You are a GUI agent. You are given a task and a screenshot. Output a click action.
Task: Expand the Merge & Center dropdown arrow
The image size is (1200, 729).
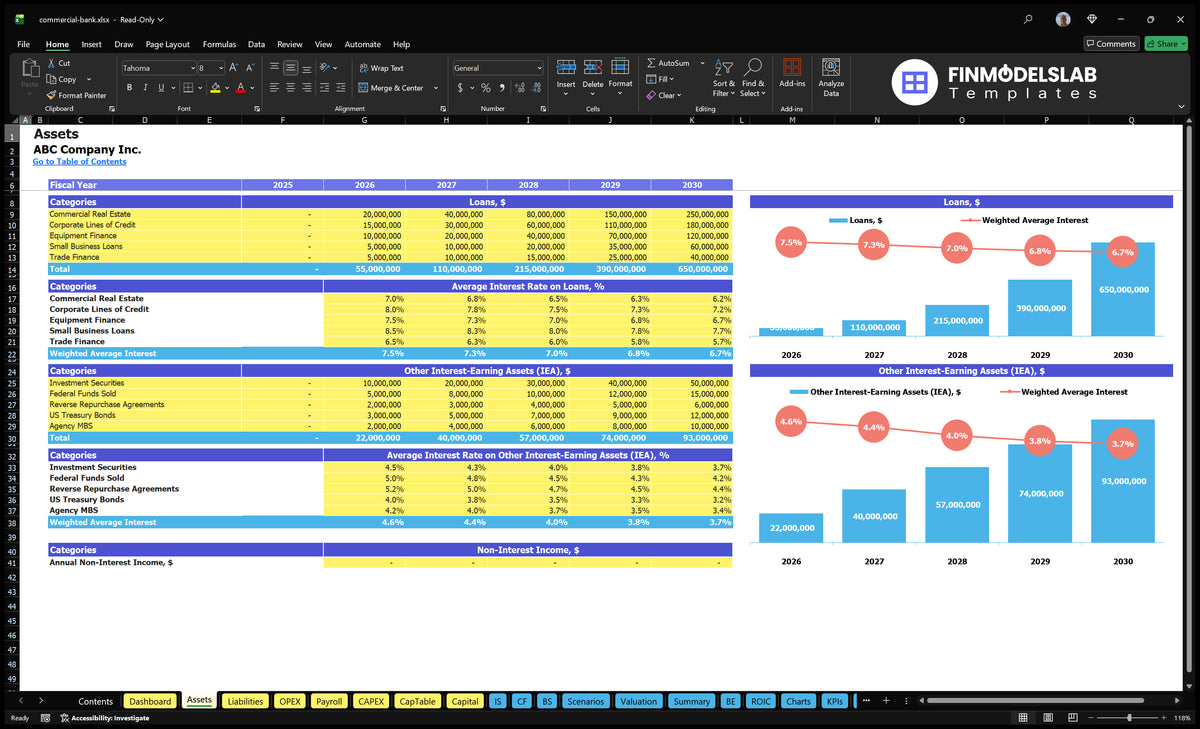[435, 88]
